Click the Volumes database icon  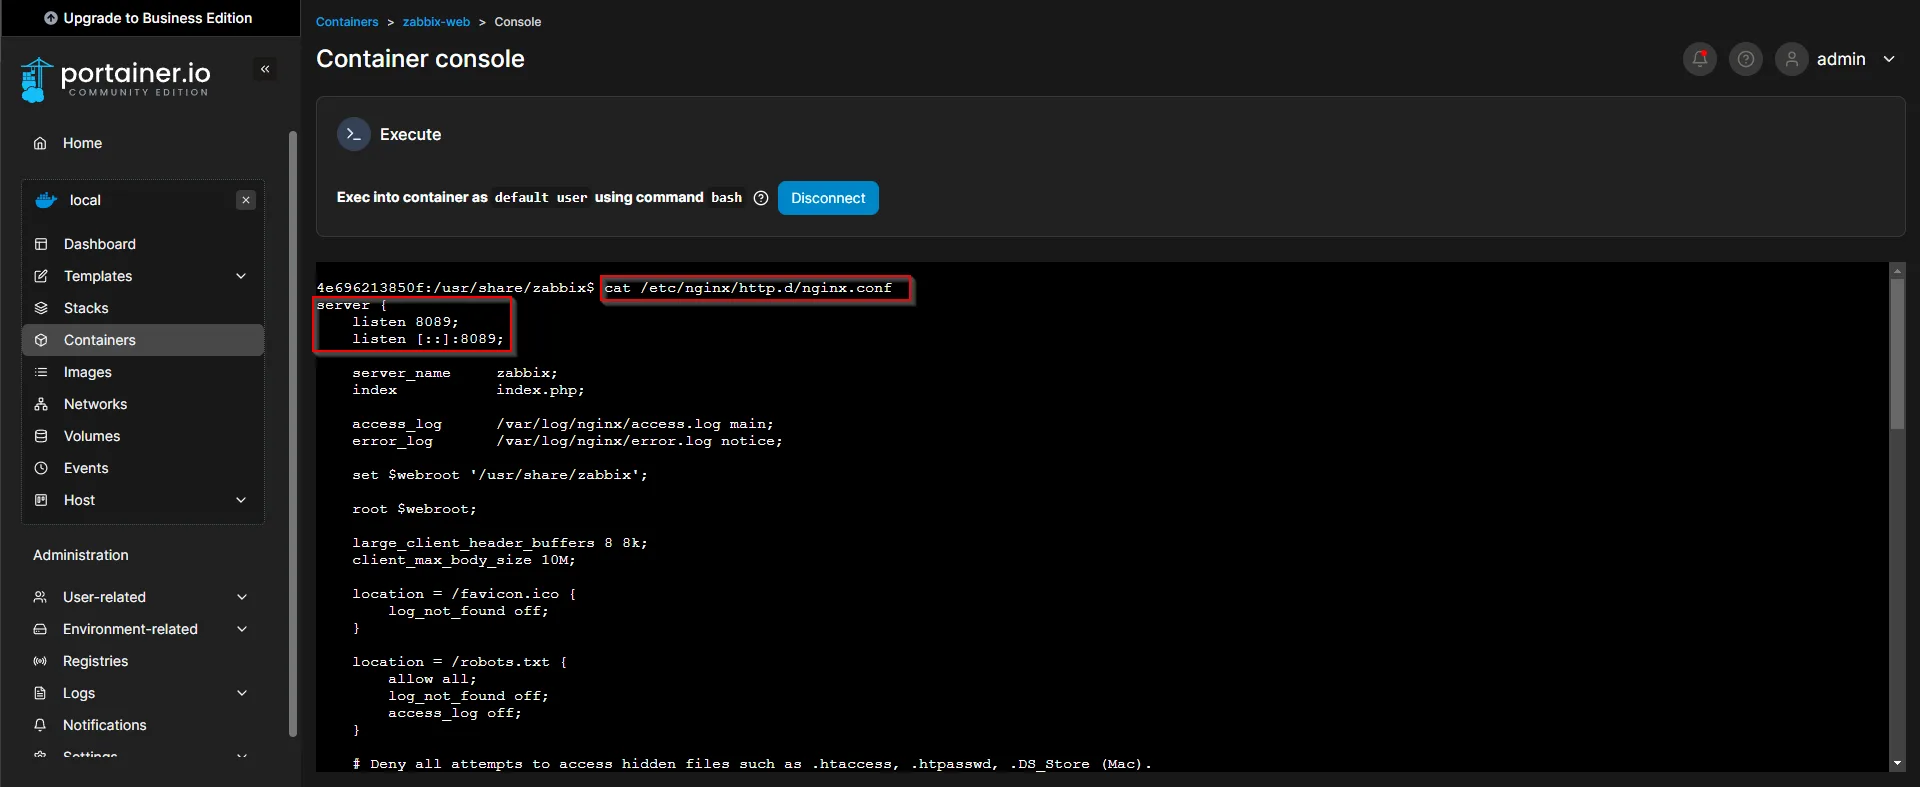pos(41,436)
